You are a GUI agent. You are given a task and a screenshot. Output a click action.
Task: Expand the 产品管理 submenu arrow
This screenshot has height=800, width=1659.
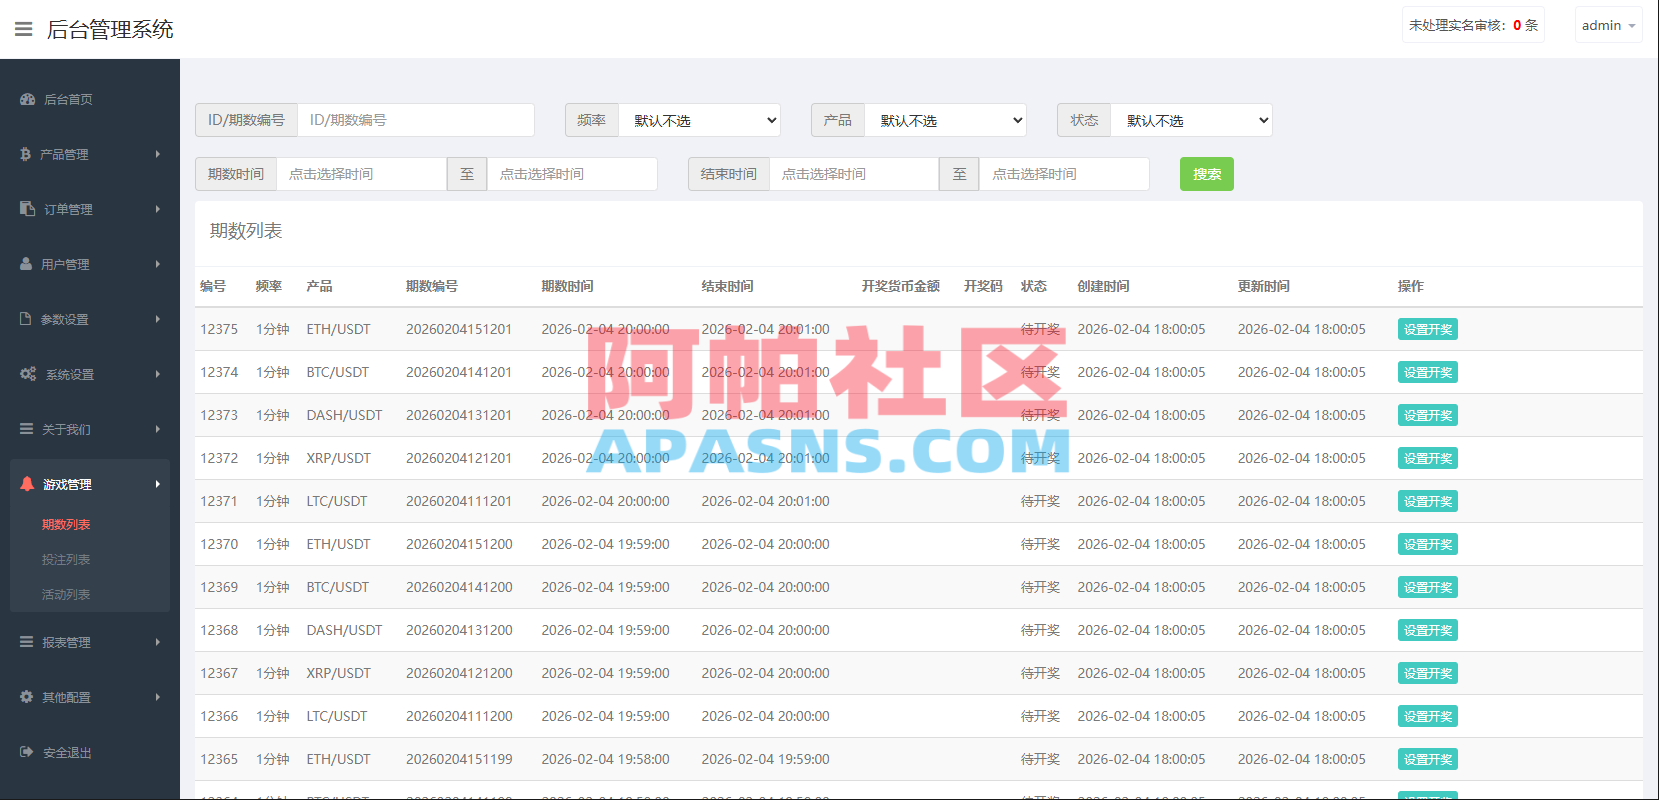point(158,154)
